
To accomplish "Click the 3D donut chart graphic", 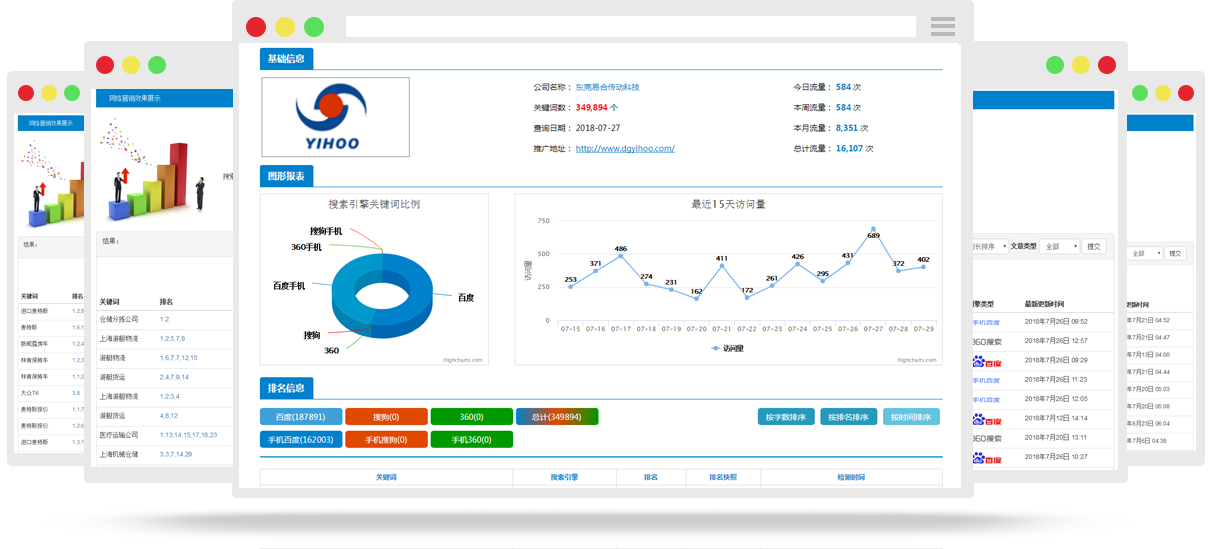I will 379,295.
